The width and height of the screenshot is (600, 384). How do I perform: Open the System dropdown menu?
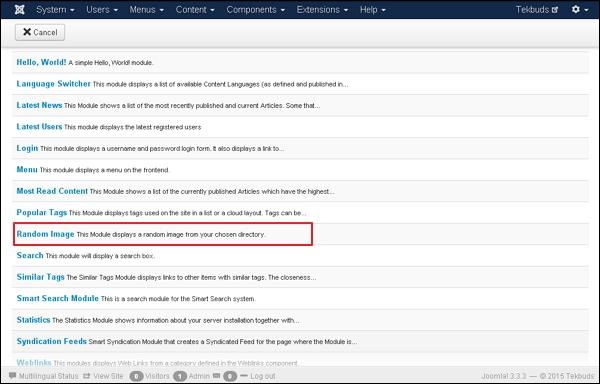55,10
